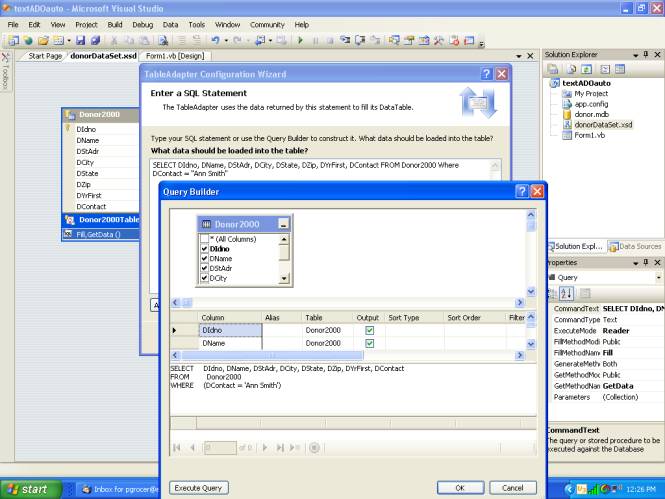This screenshot has width=665, height=499.
Task: Open the toolbar options overflow dropdown
Action: tap(481, 43)
